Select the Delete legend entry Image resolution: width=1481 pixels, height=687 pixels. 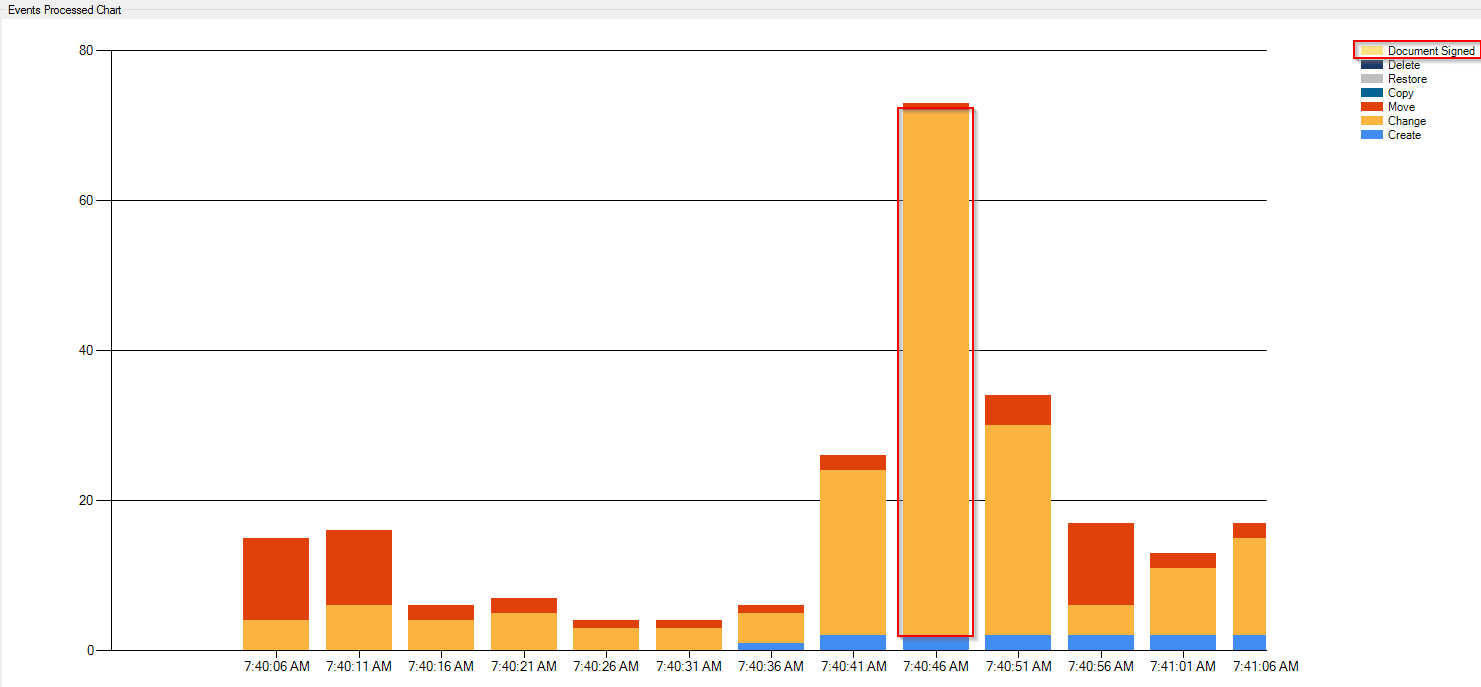point(1404,64)
